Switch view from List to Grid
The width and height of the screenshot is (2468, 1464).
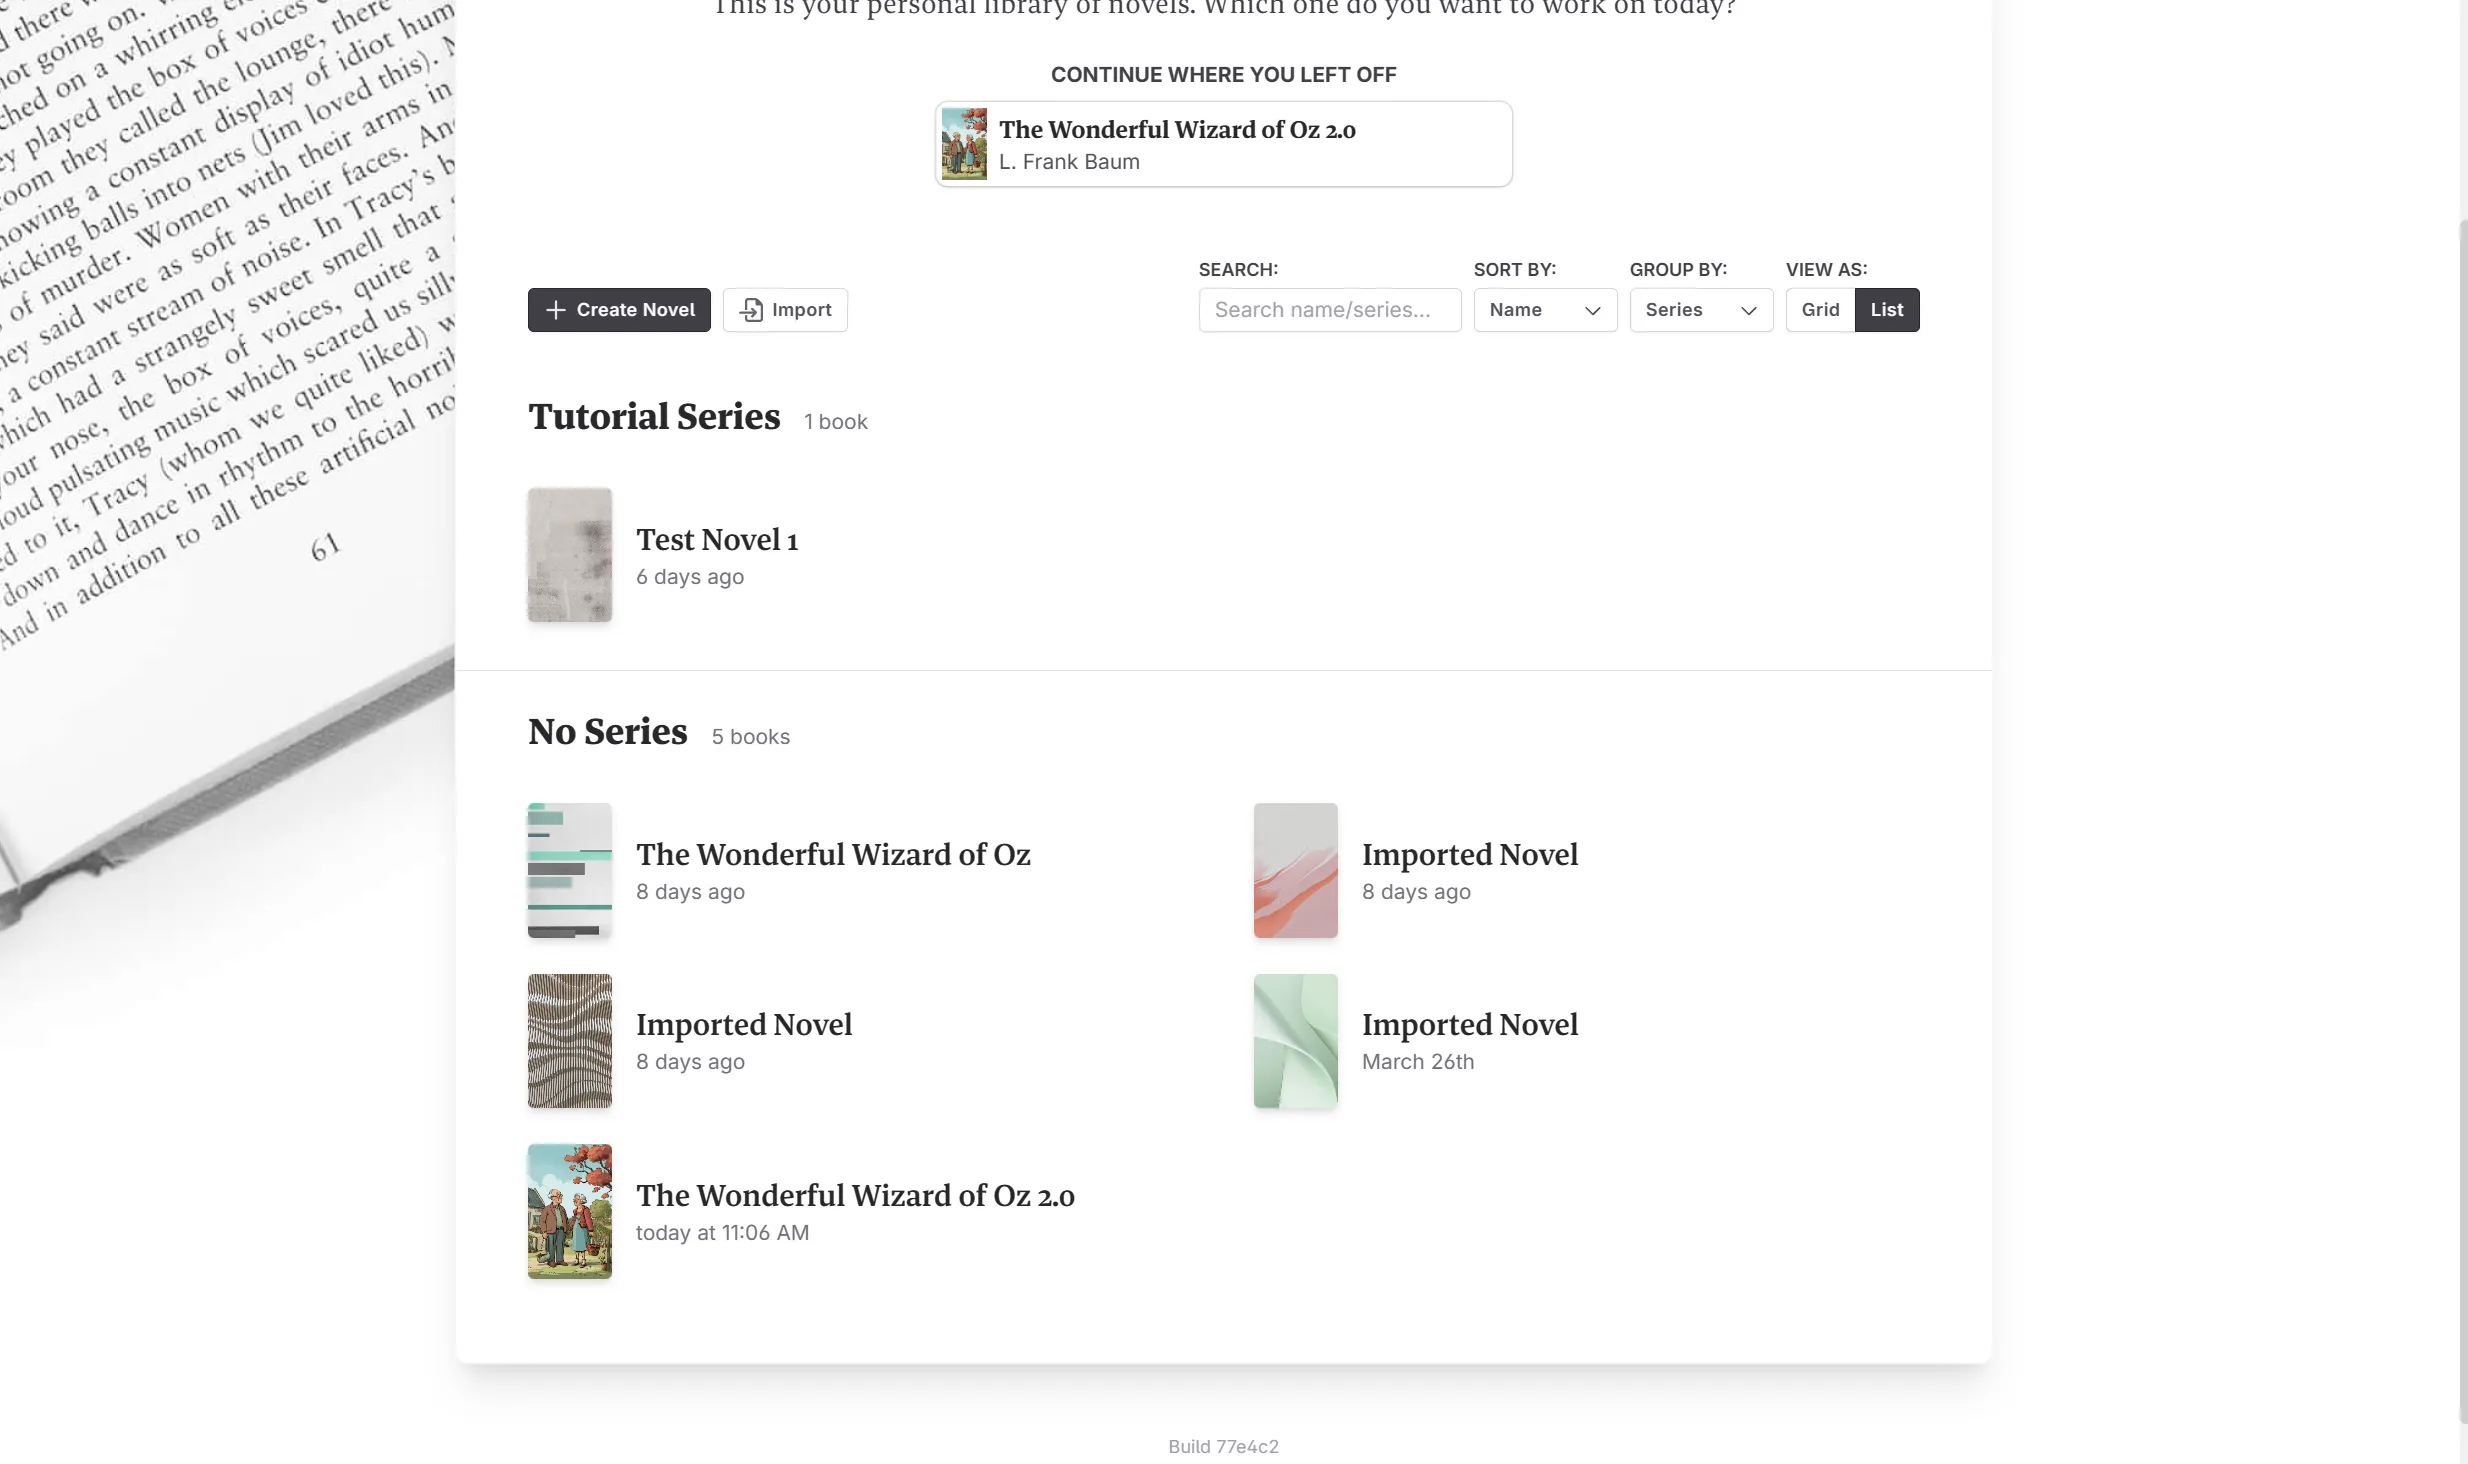1820,309
